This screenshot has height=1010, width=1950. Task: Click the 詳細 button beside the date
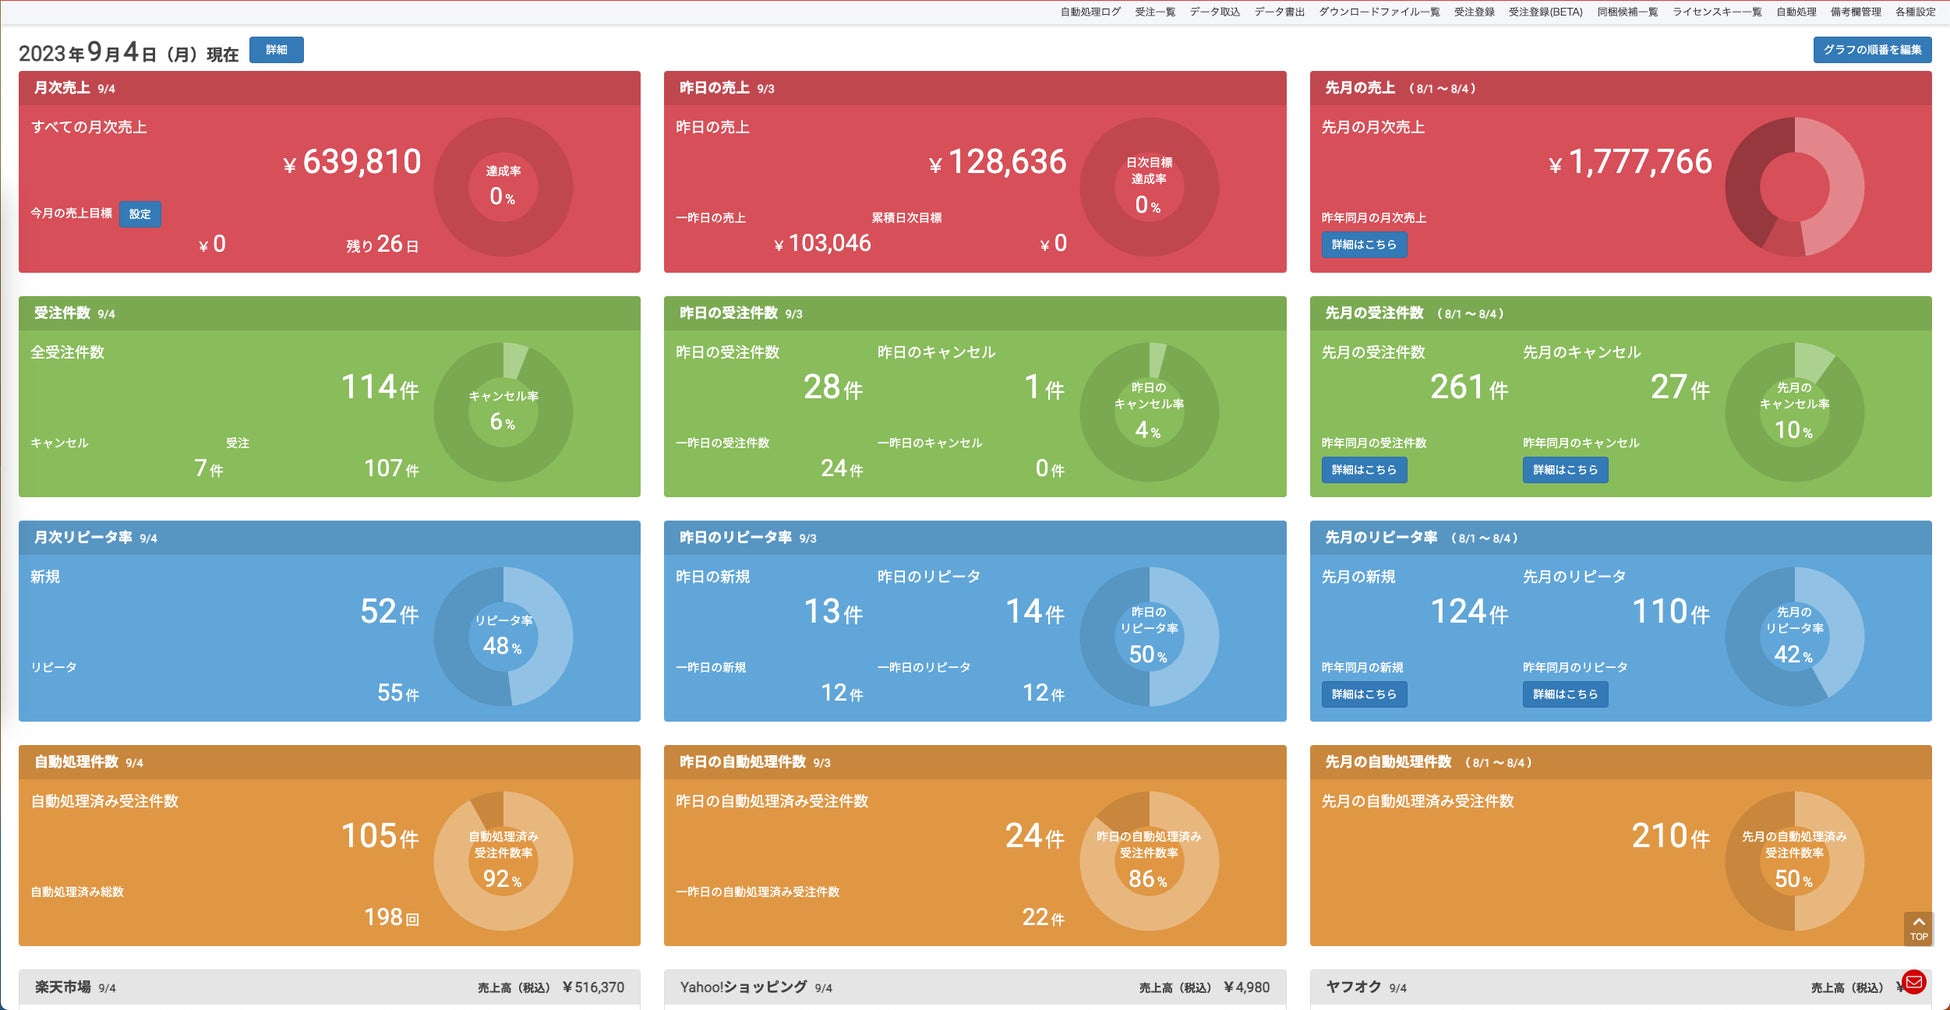coord(276,50)
